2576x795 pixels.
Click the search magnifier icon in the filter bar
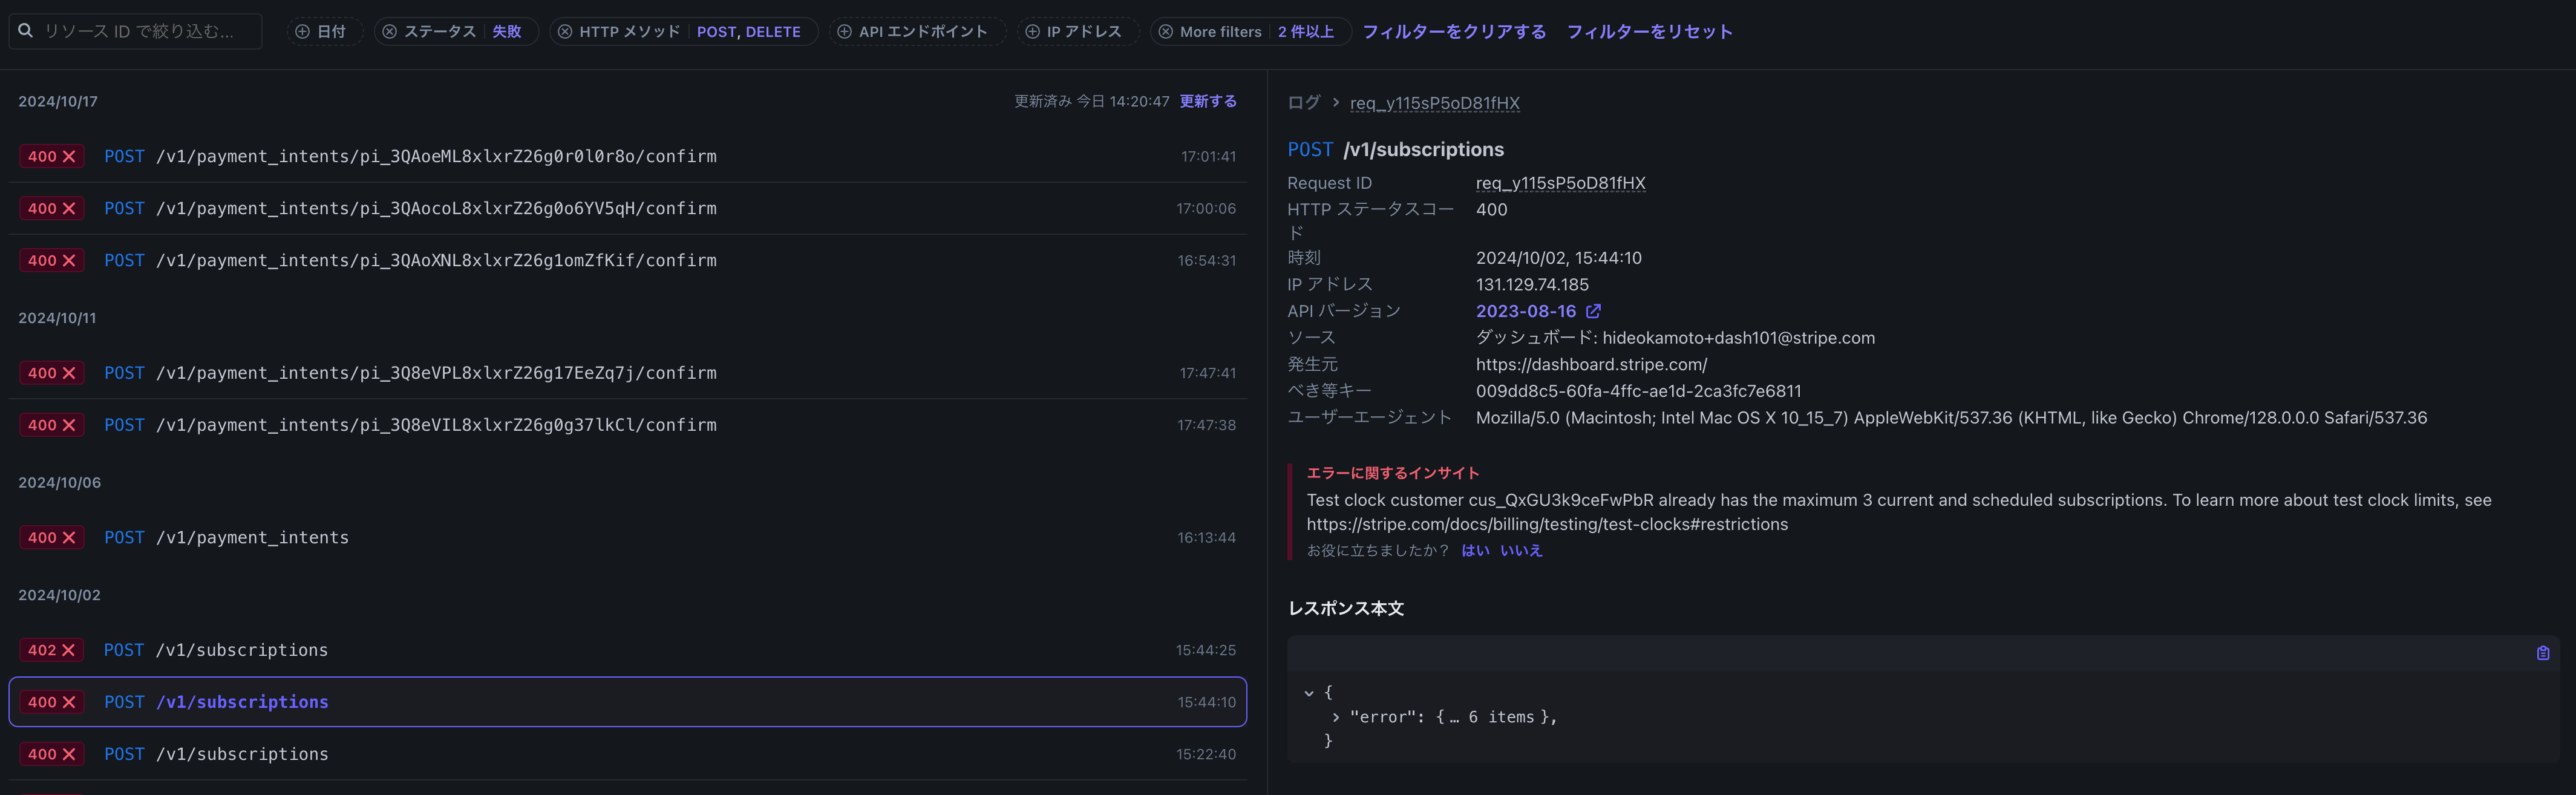click(25, 31)
